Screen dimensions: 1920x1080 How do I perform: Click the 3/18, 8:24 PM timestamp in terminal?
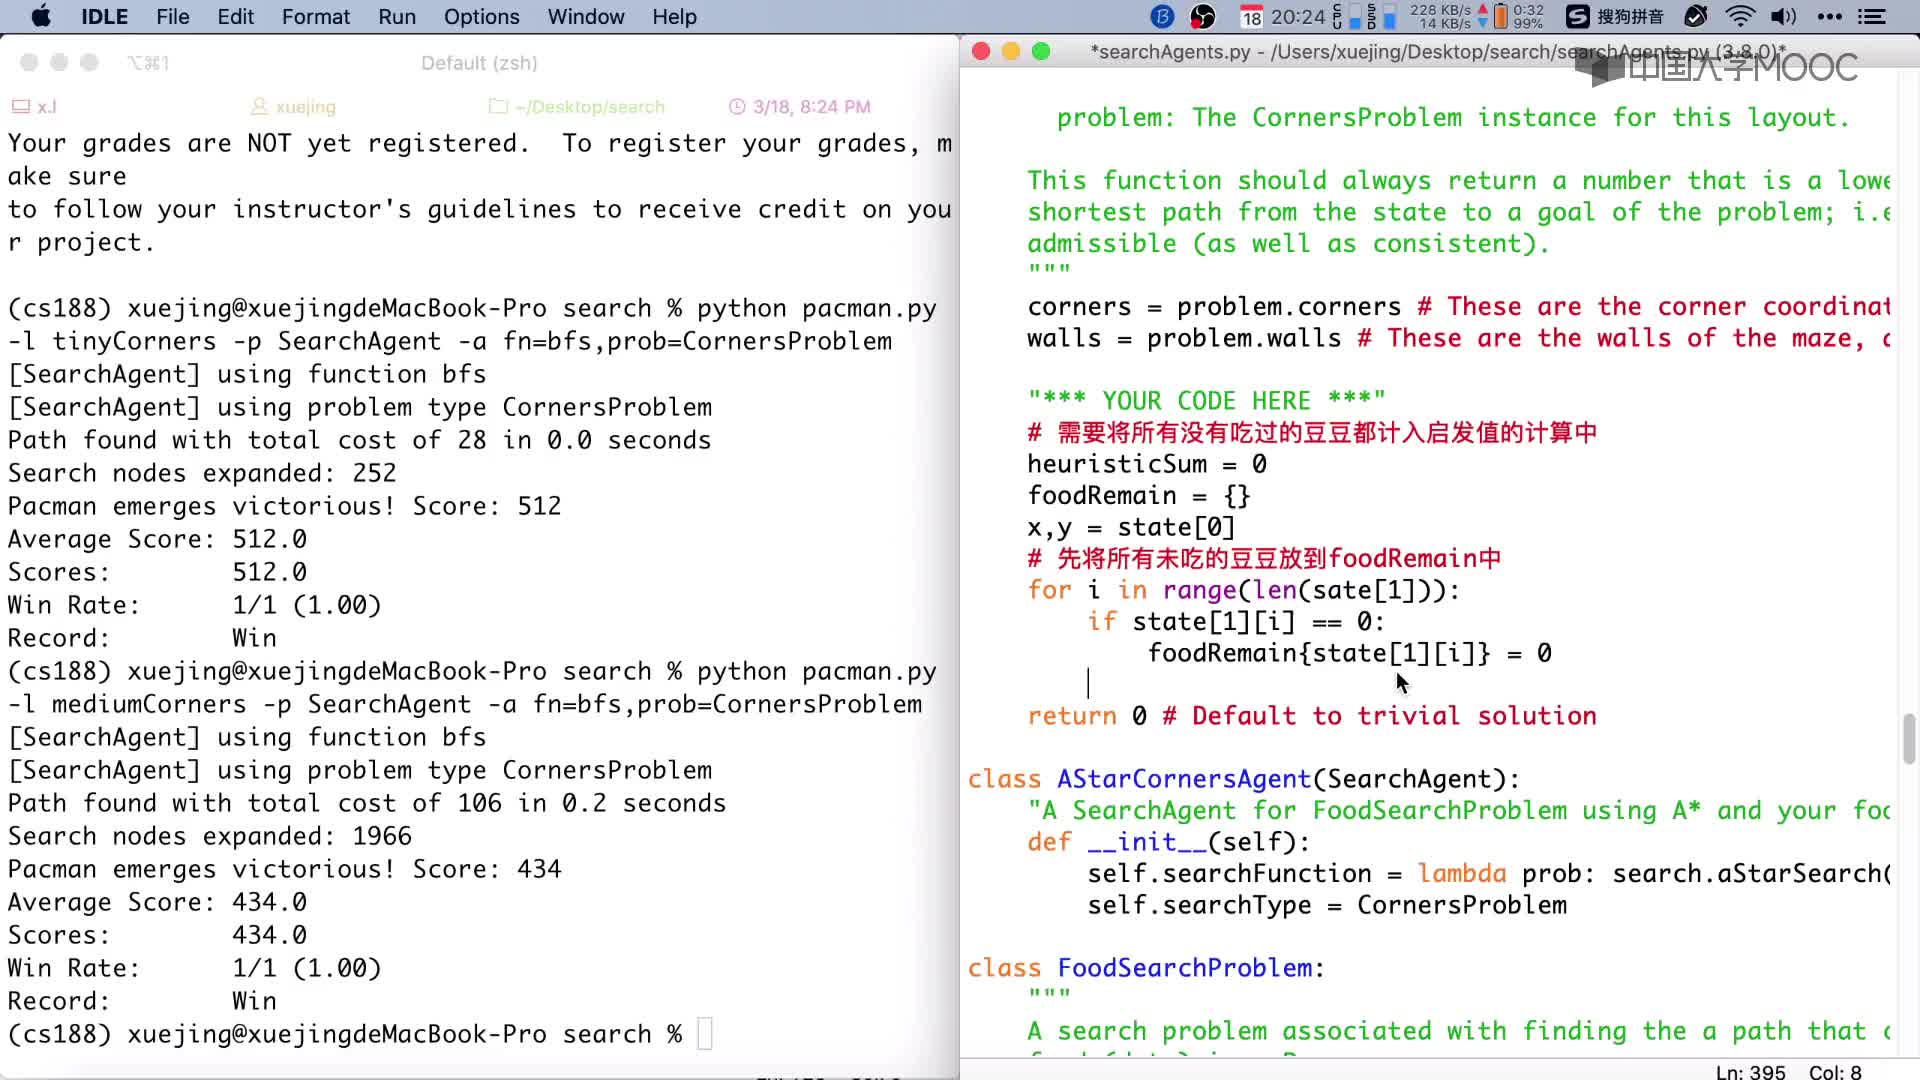(x=800, y=106)
